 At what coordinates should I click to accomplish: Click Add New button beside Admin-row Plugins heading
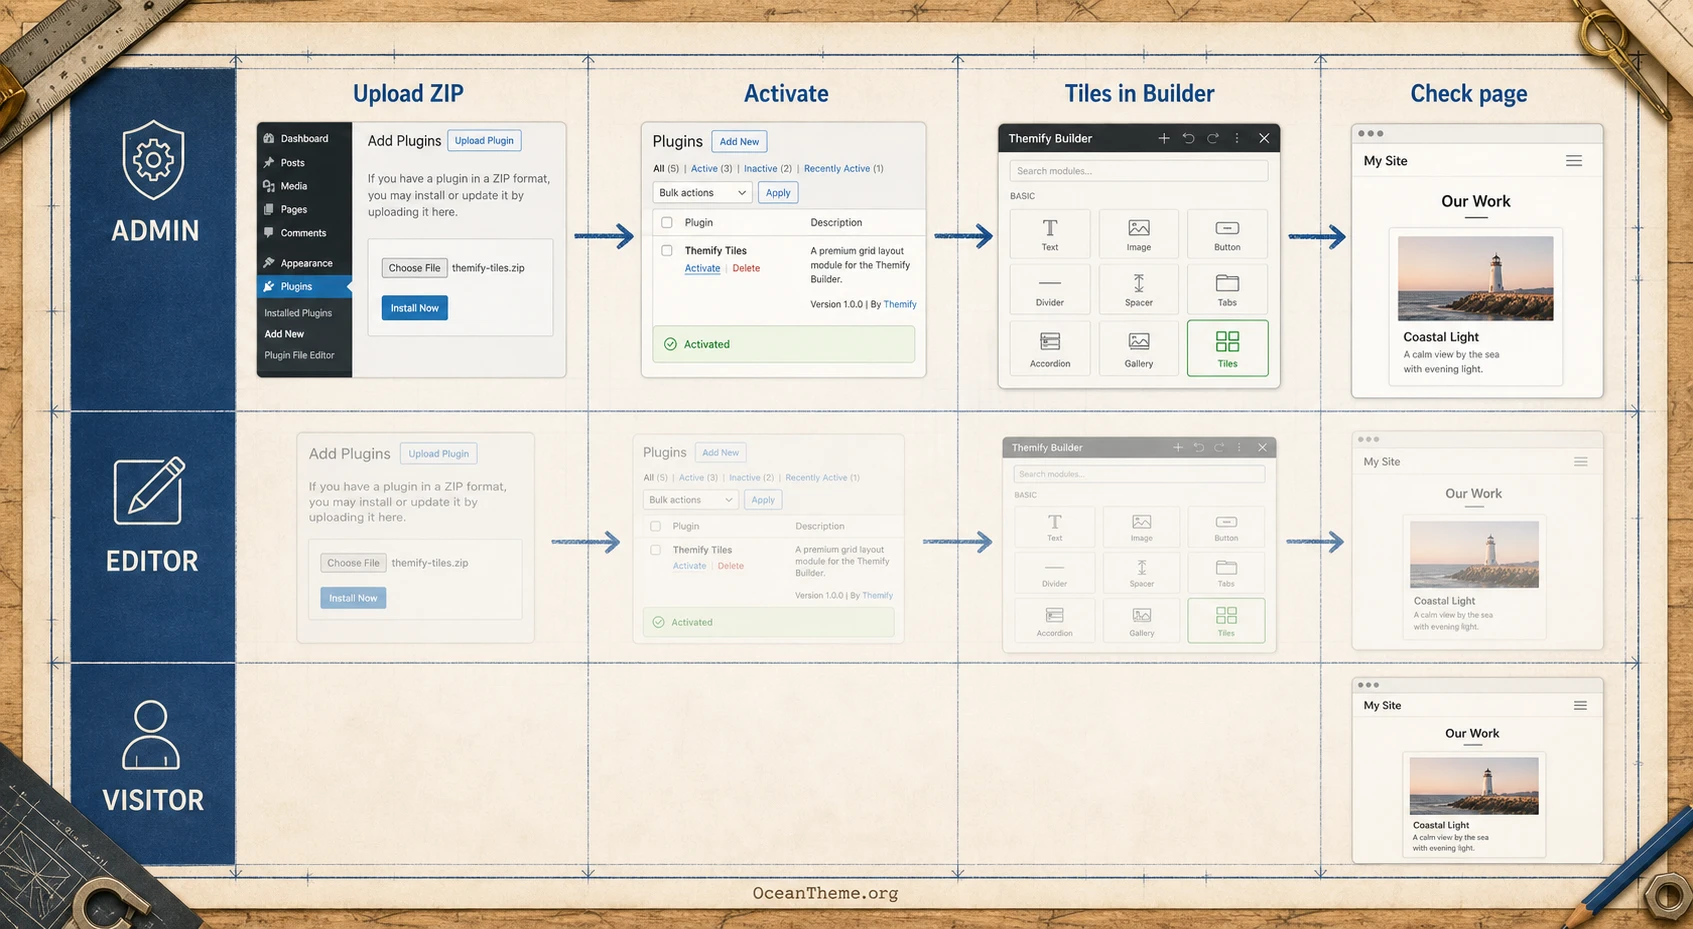coord(739,142)
